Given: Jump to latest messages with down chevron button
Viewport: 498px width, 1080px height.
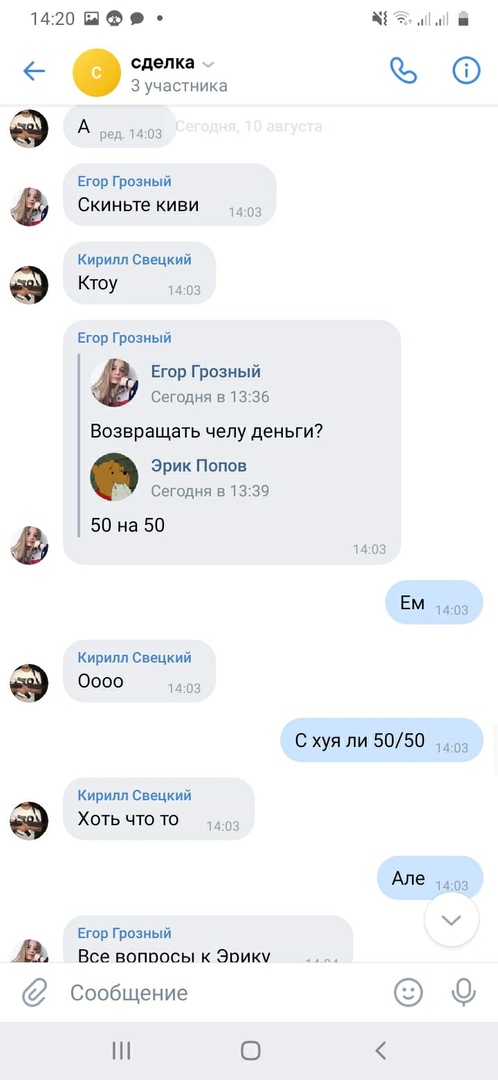Looking at the screenshot, I should pyautogui.click(x=451, y=920).
